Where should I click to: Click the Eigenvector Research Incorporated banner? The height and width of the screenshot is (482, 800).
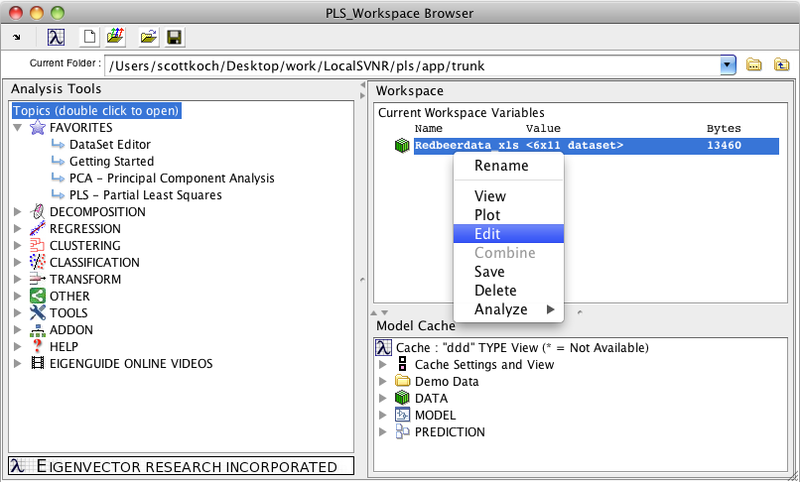tap(181, 467)
